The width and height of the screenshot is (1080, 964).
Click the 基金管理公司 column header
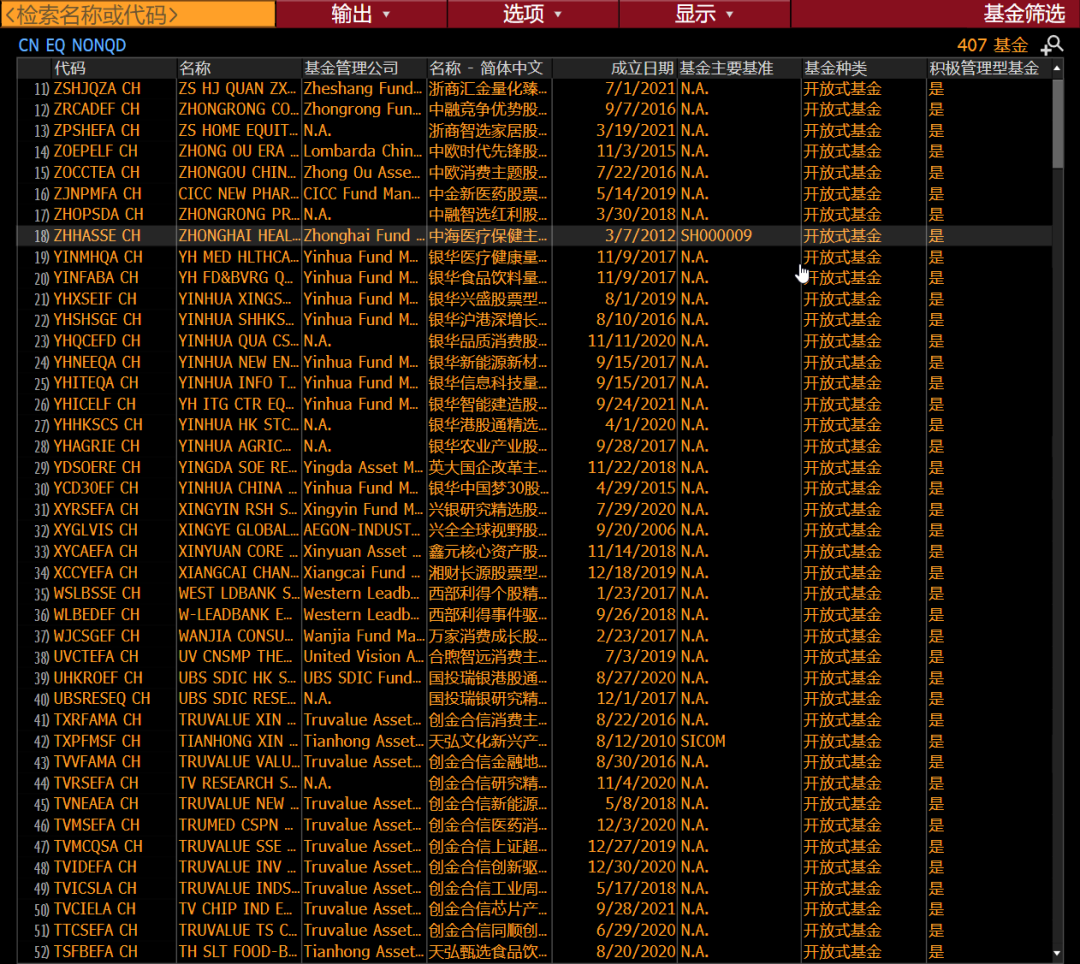coord(351,68)
